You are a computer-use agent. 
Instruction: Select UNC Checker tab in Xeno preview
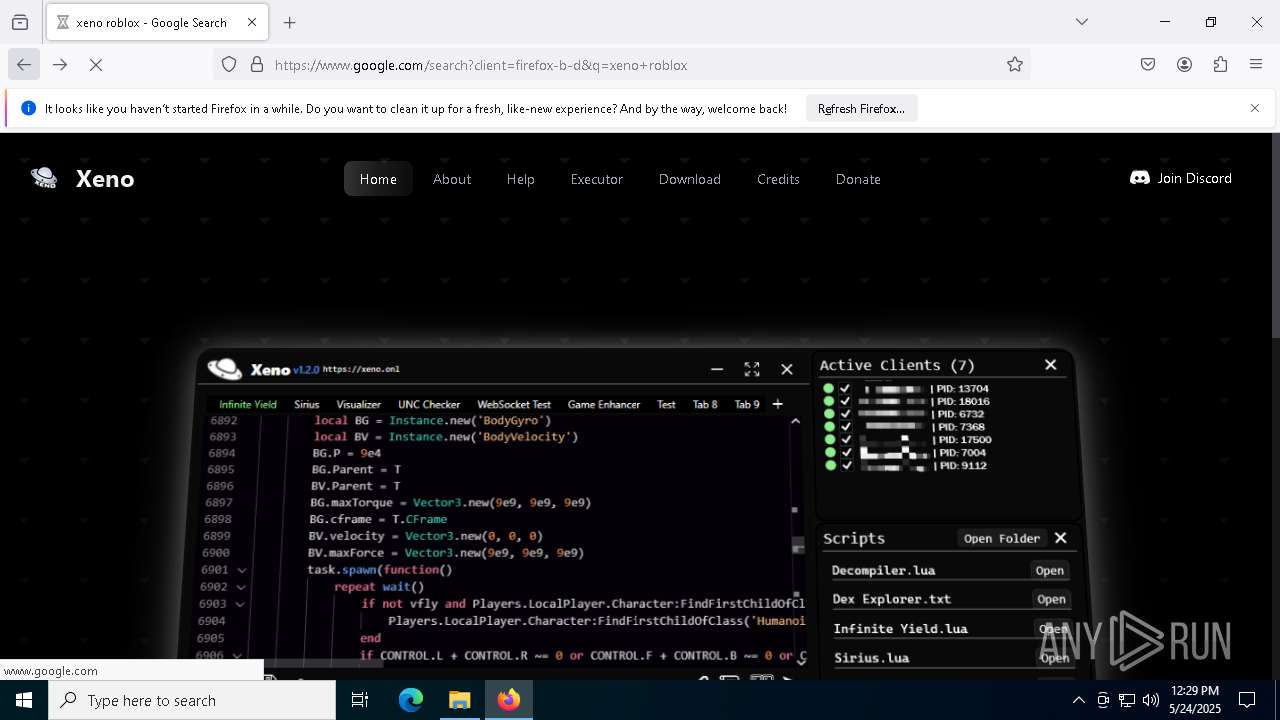[x=429, y=404]
